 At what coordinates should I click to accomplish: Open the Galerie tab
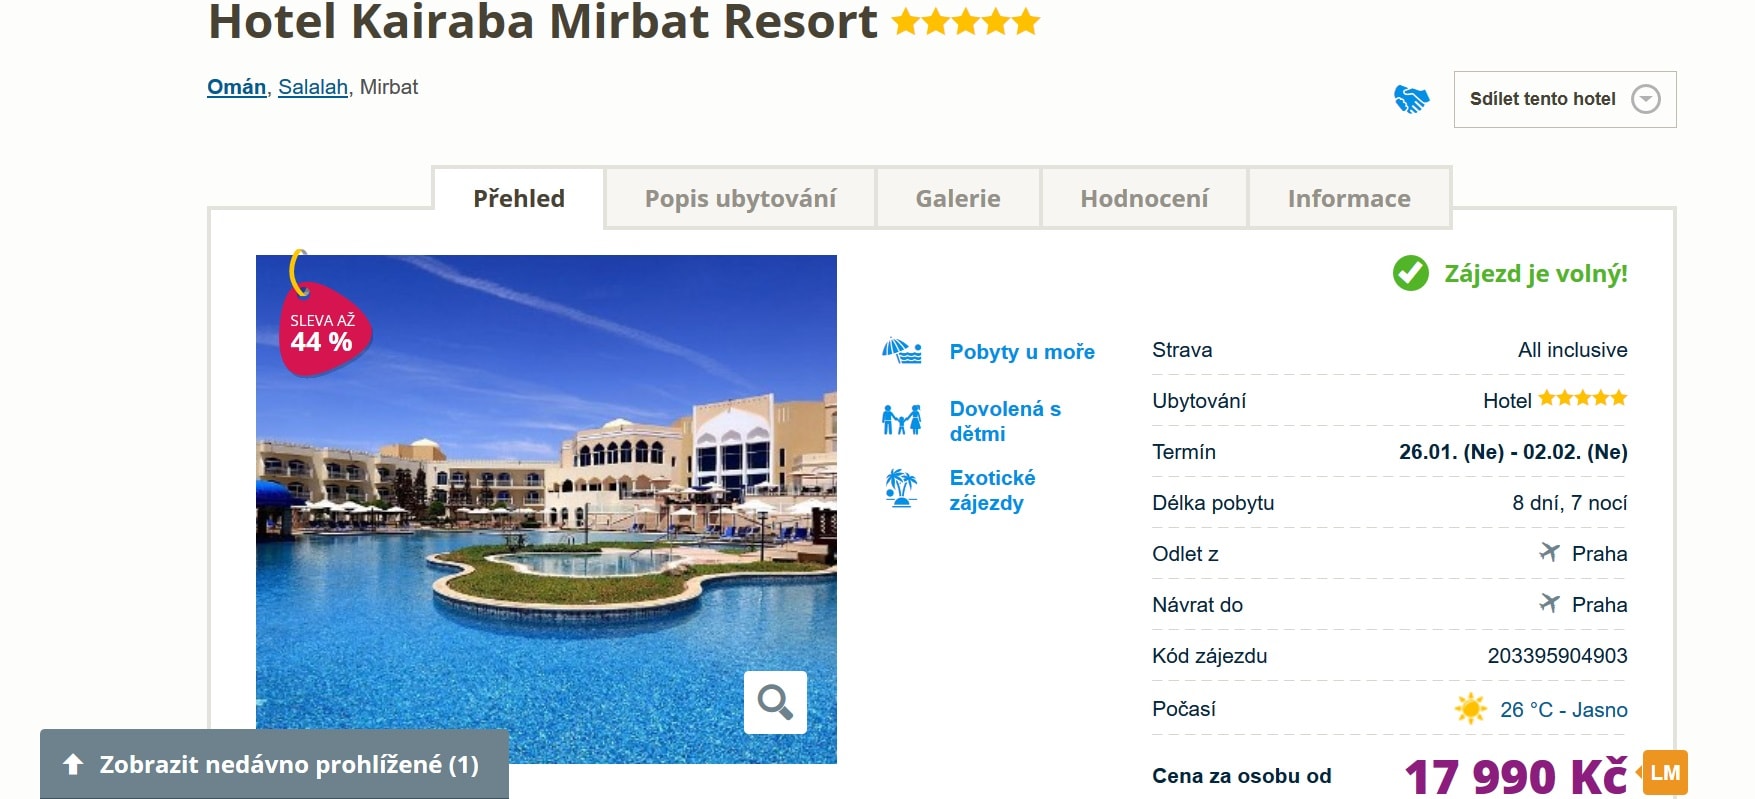[x=958, y=198]
